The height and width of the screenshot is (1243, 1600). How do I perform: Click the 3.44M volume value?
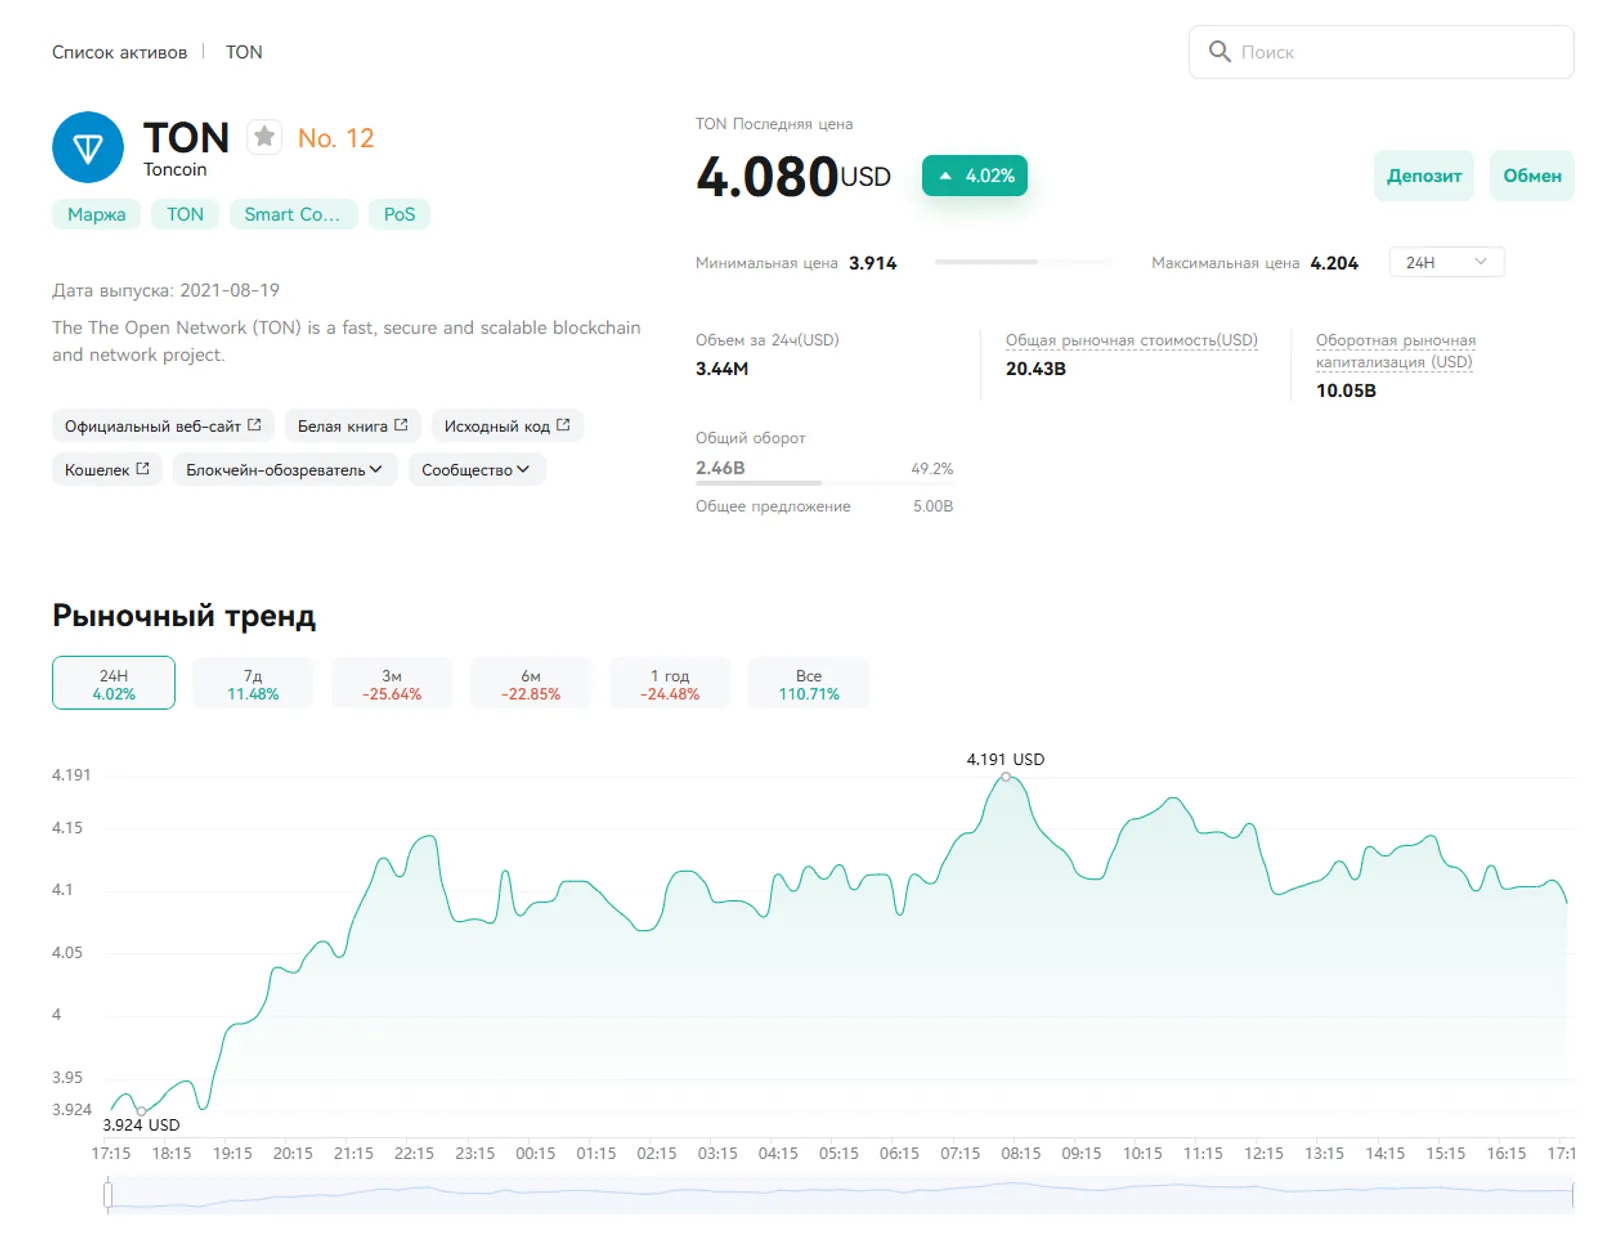tap(722, 369)
